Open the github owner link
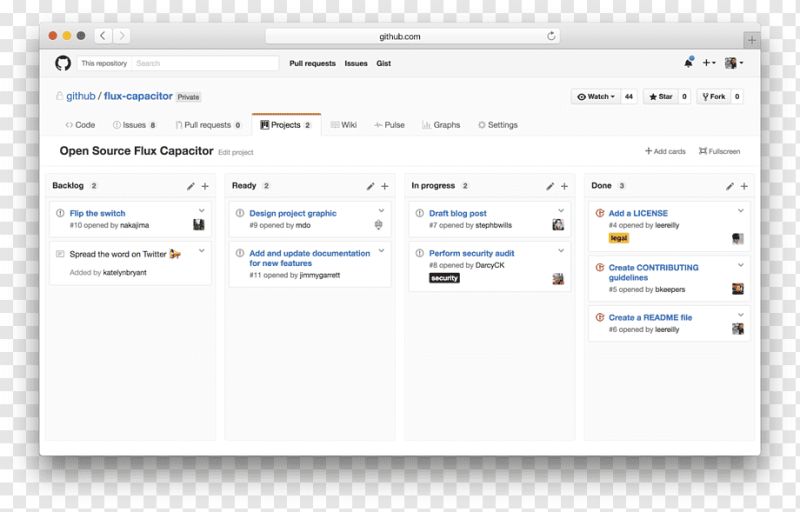This screenshot has height=512, width=800. 81,96
